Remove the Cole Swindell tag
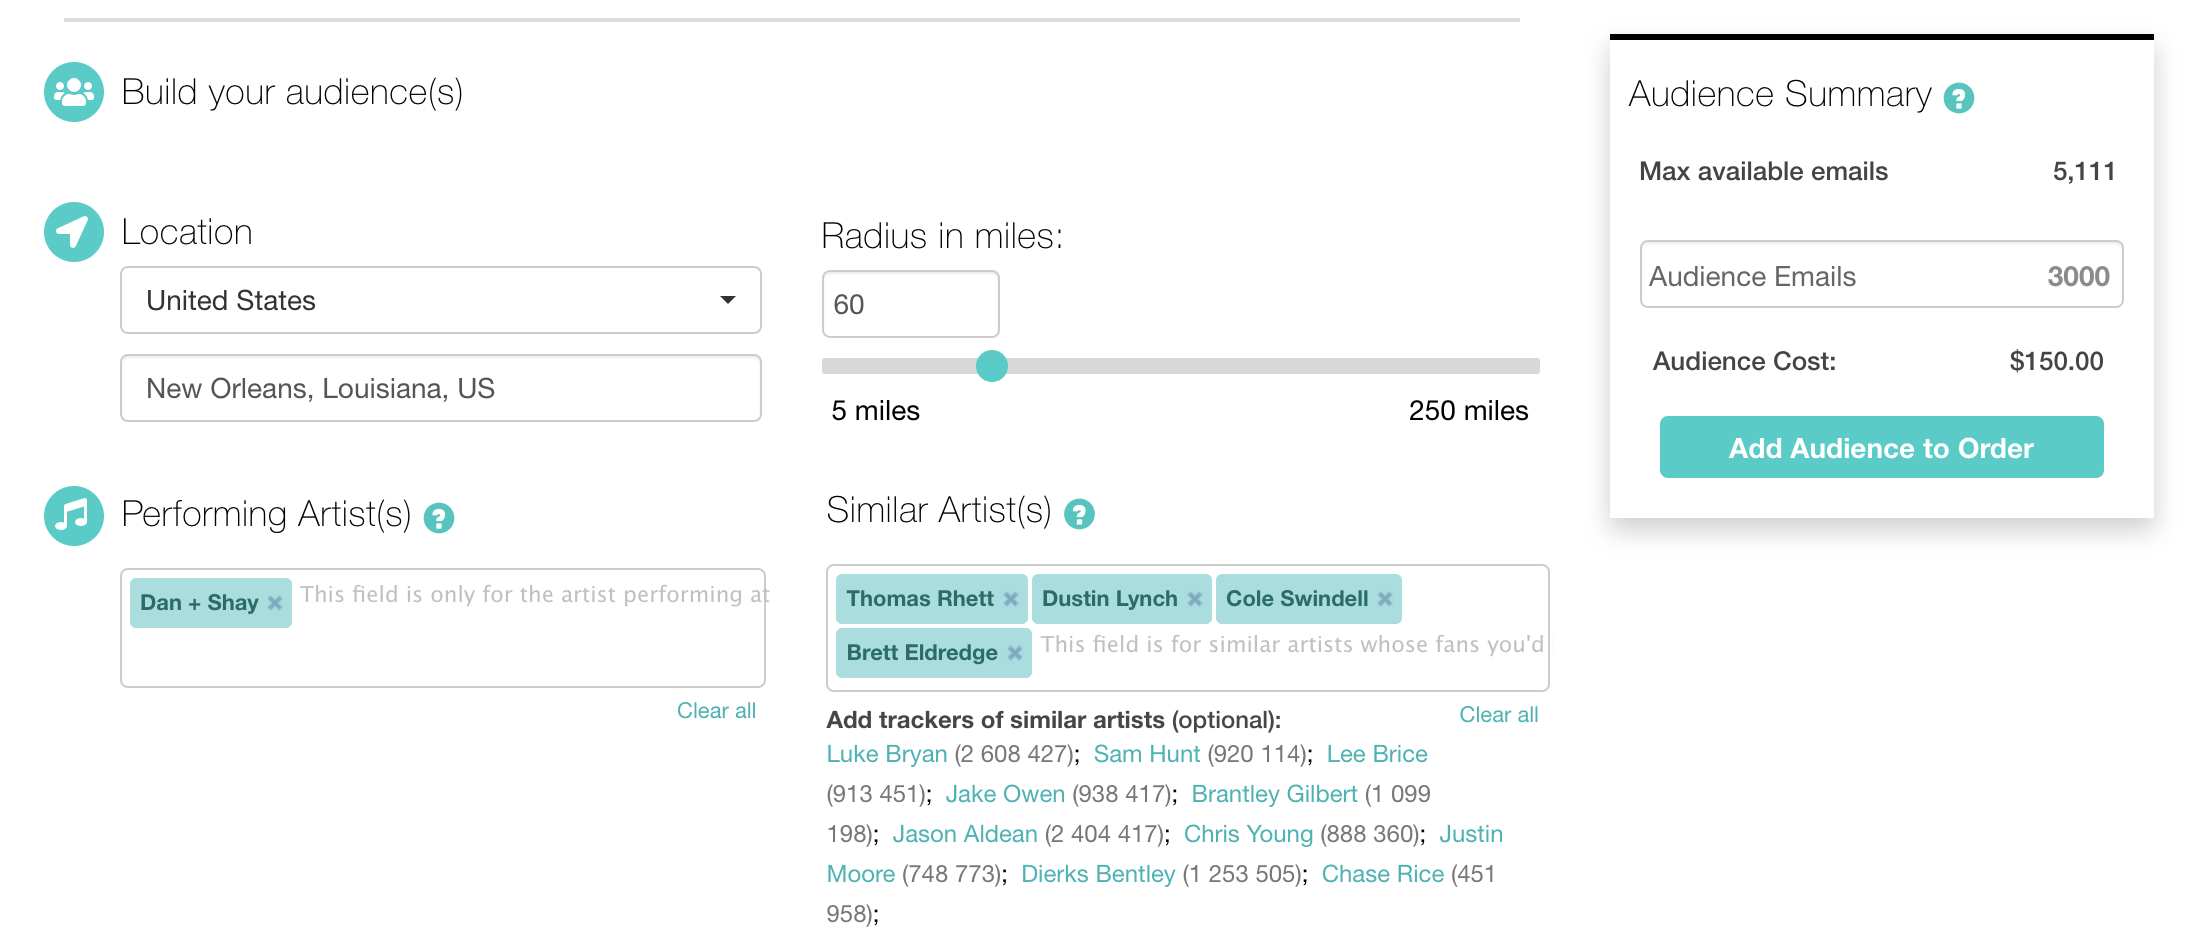 point(1385,599)
